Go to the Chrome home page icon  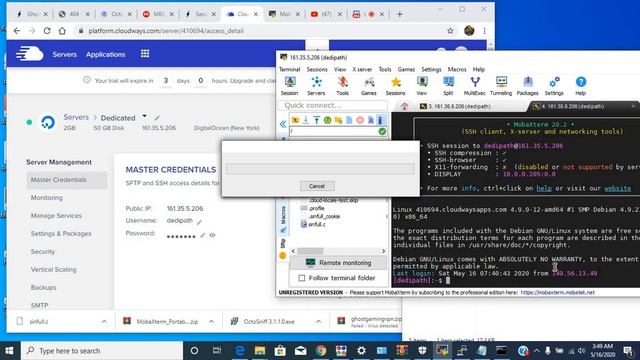point(62,31)
